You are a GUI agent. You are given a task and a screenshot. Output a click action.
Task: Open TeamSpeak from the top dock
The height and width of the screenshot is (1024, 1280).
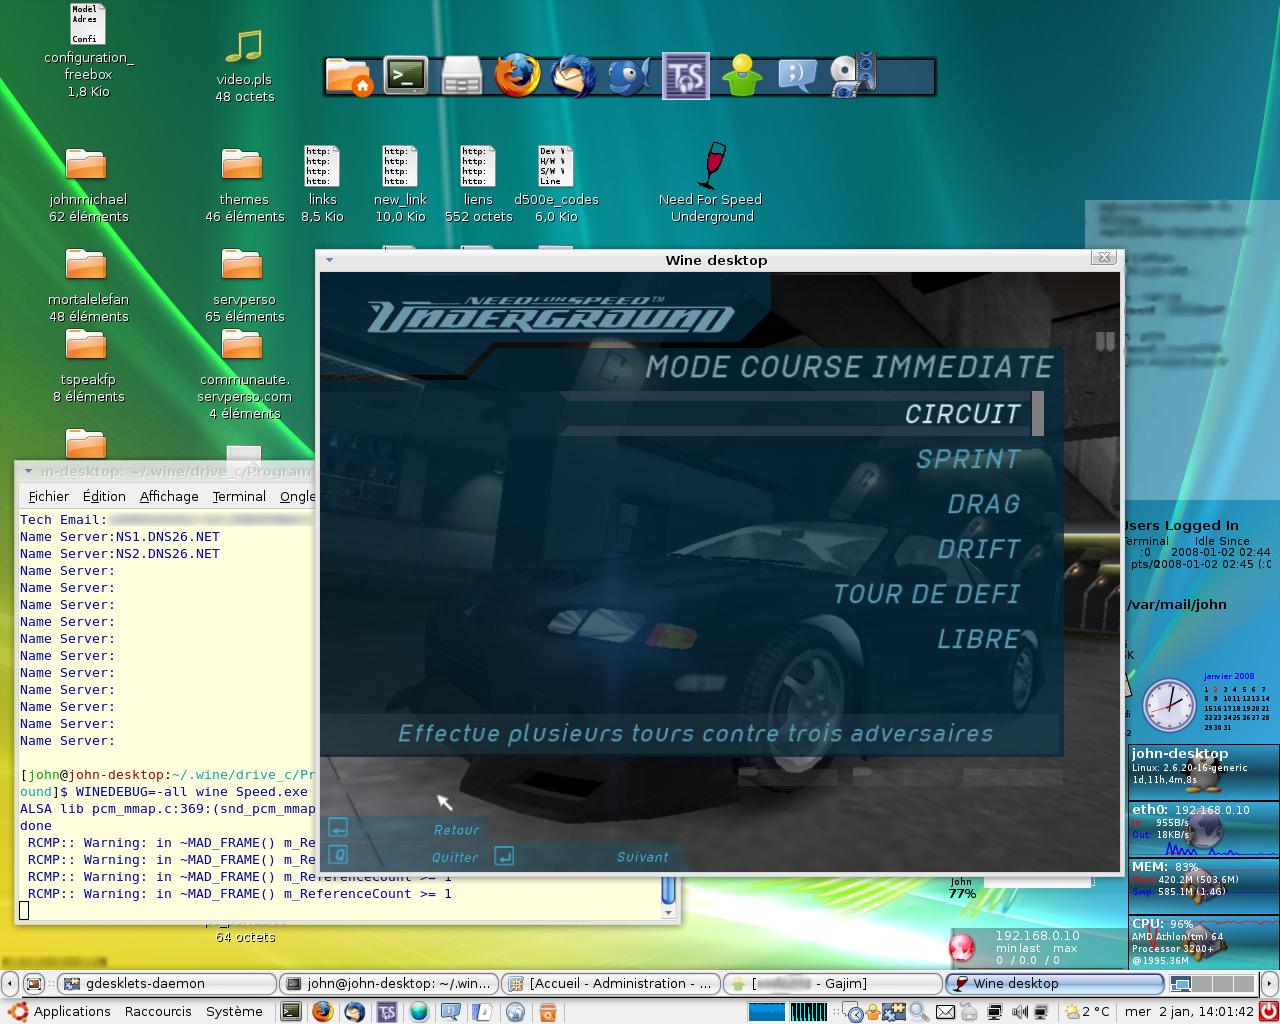pyautogui.click(x=686, y=76)
